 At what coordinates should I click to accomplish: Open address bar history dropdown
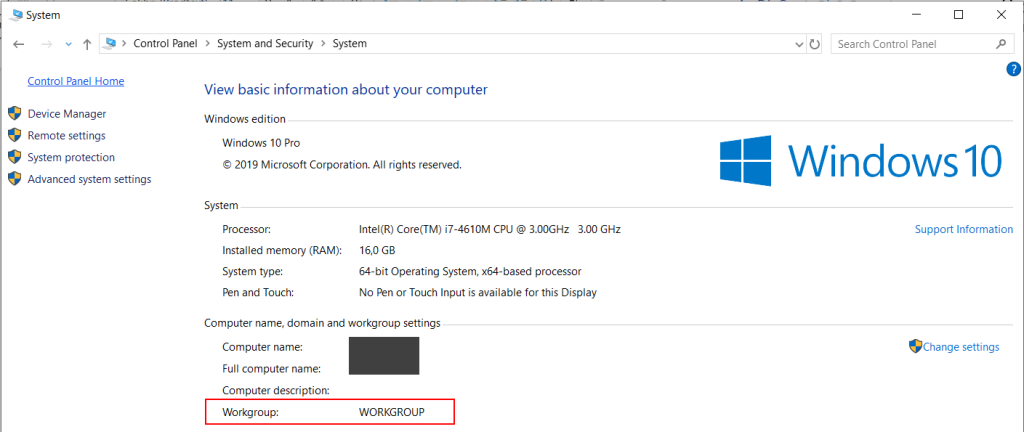coord(799,44)
